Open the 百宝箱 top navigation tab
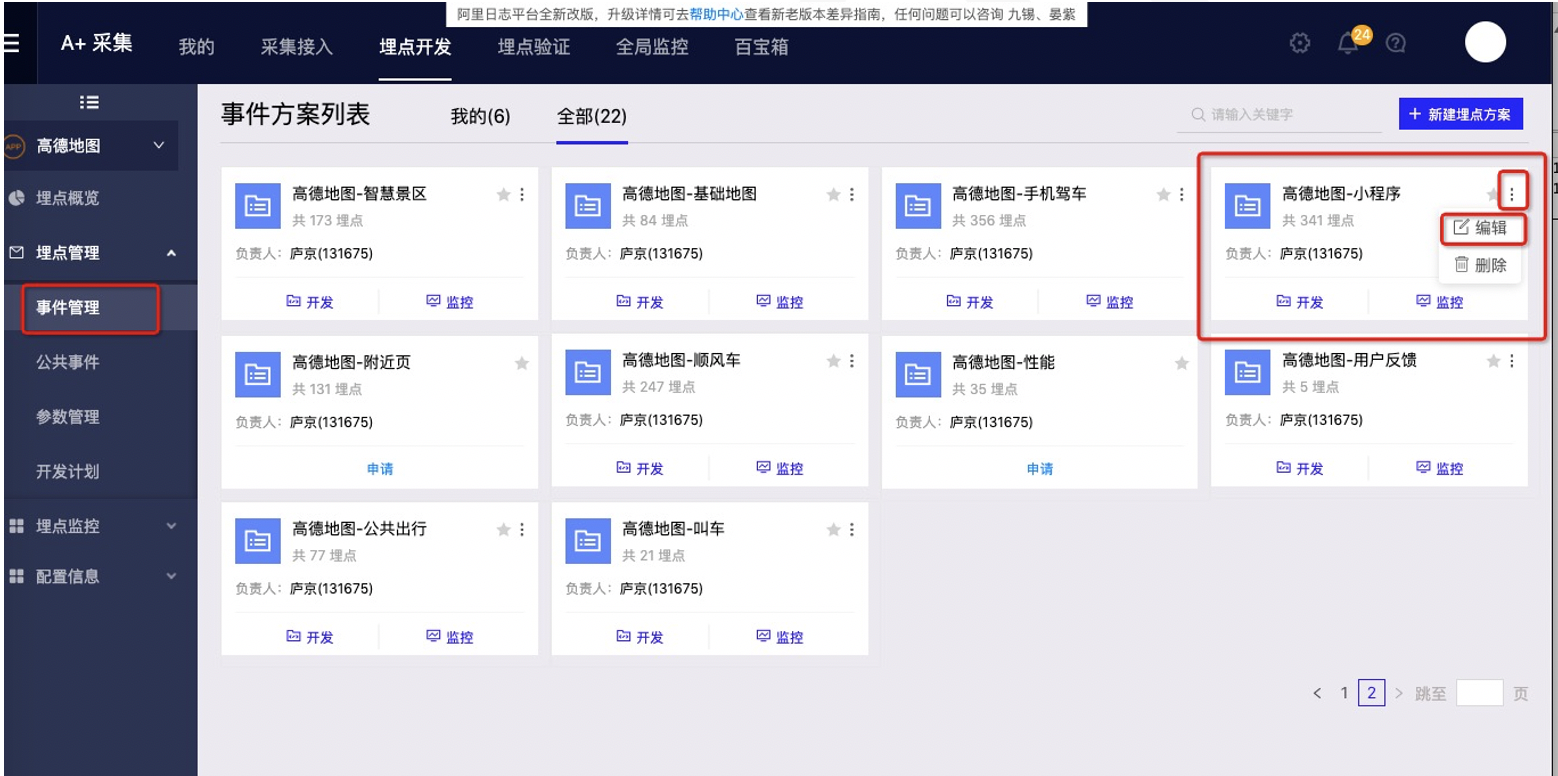Screen dimensions: 1558x776 (x=761, y=47)
